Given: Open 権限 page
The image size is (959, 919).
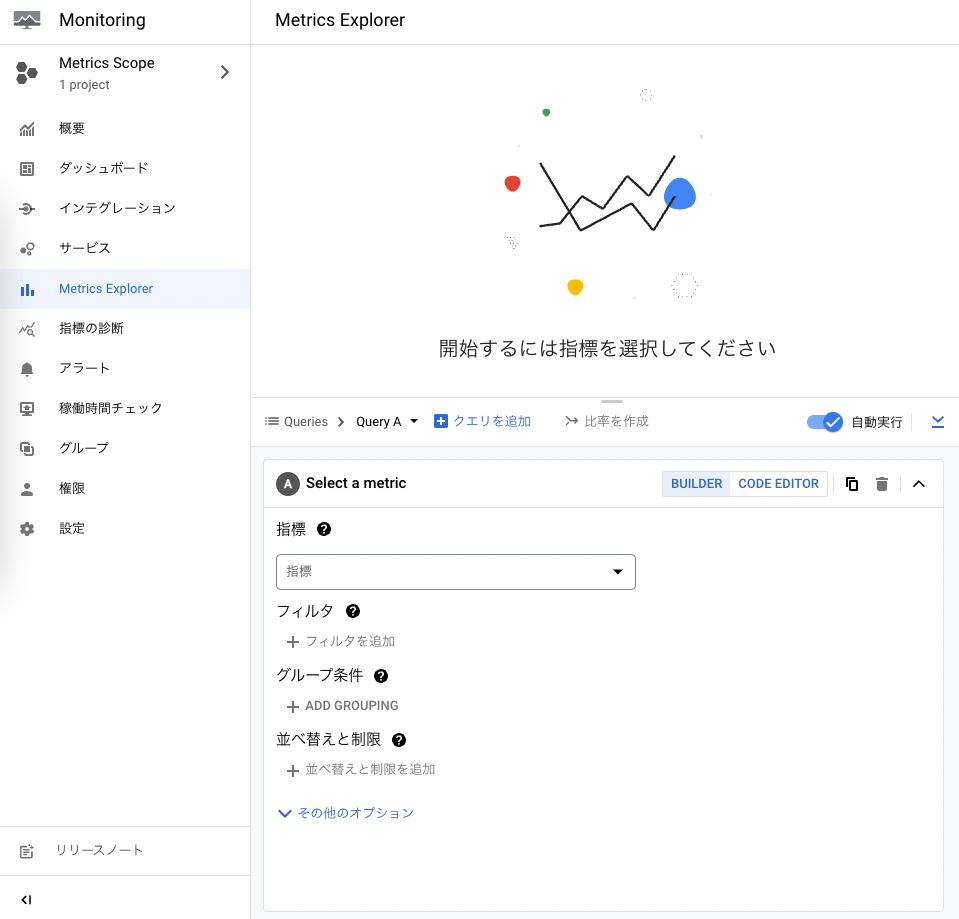Looking at the screenshot, I should point(125,489).
